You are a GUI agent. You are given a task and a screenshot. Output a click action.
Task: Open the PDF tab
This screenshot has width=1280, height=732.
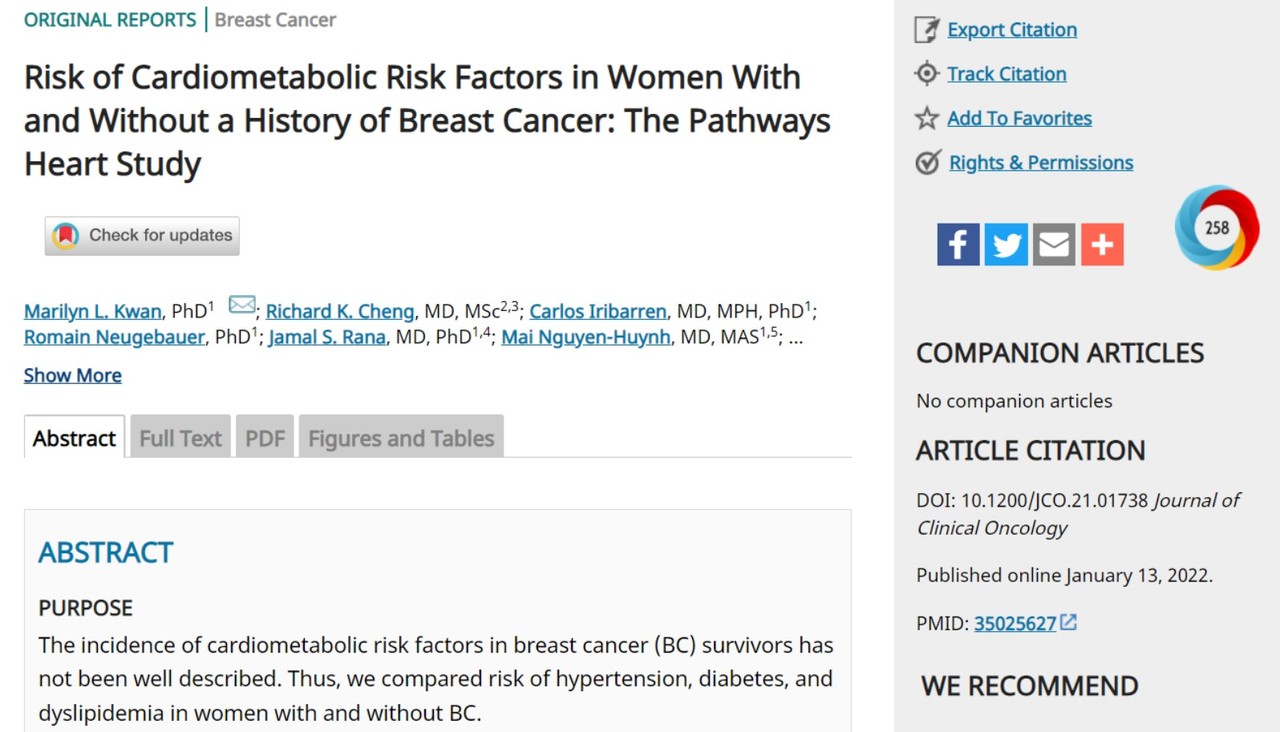[x=265, y=438]
